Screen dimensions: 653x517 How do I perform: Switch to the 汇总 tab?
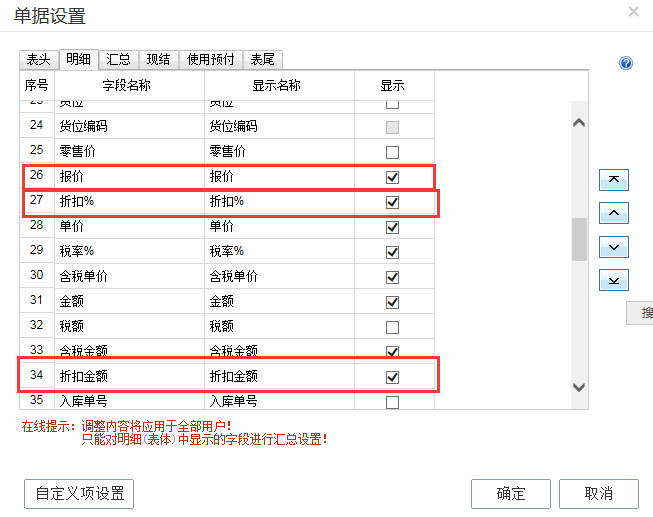118,60
